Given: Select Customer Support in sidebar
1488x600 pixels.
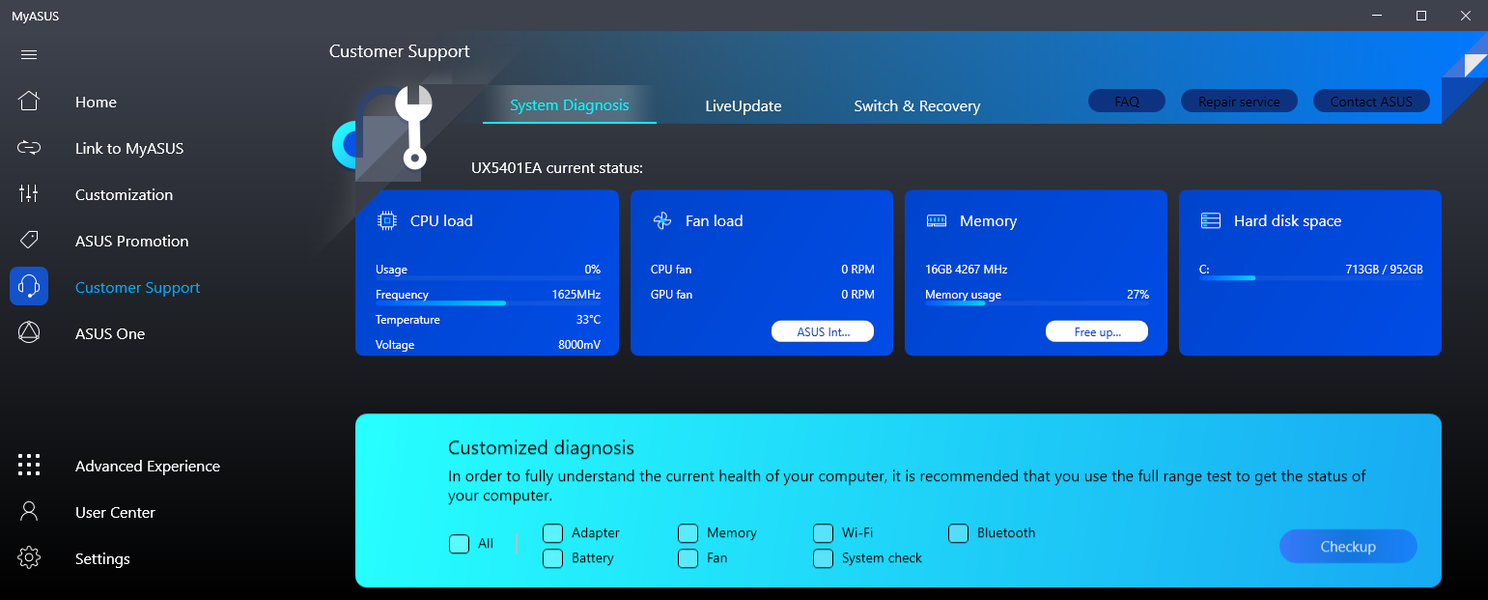Looking at the screenshot, I should point(138,287).
